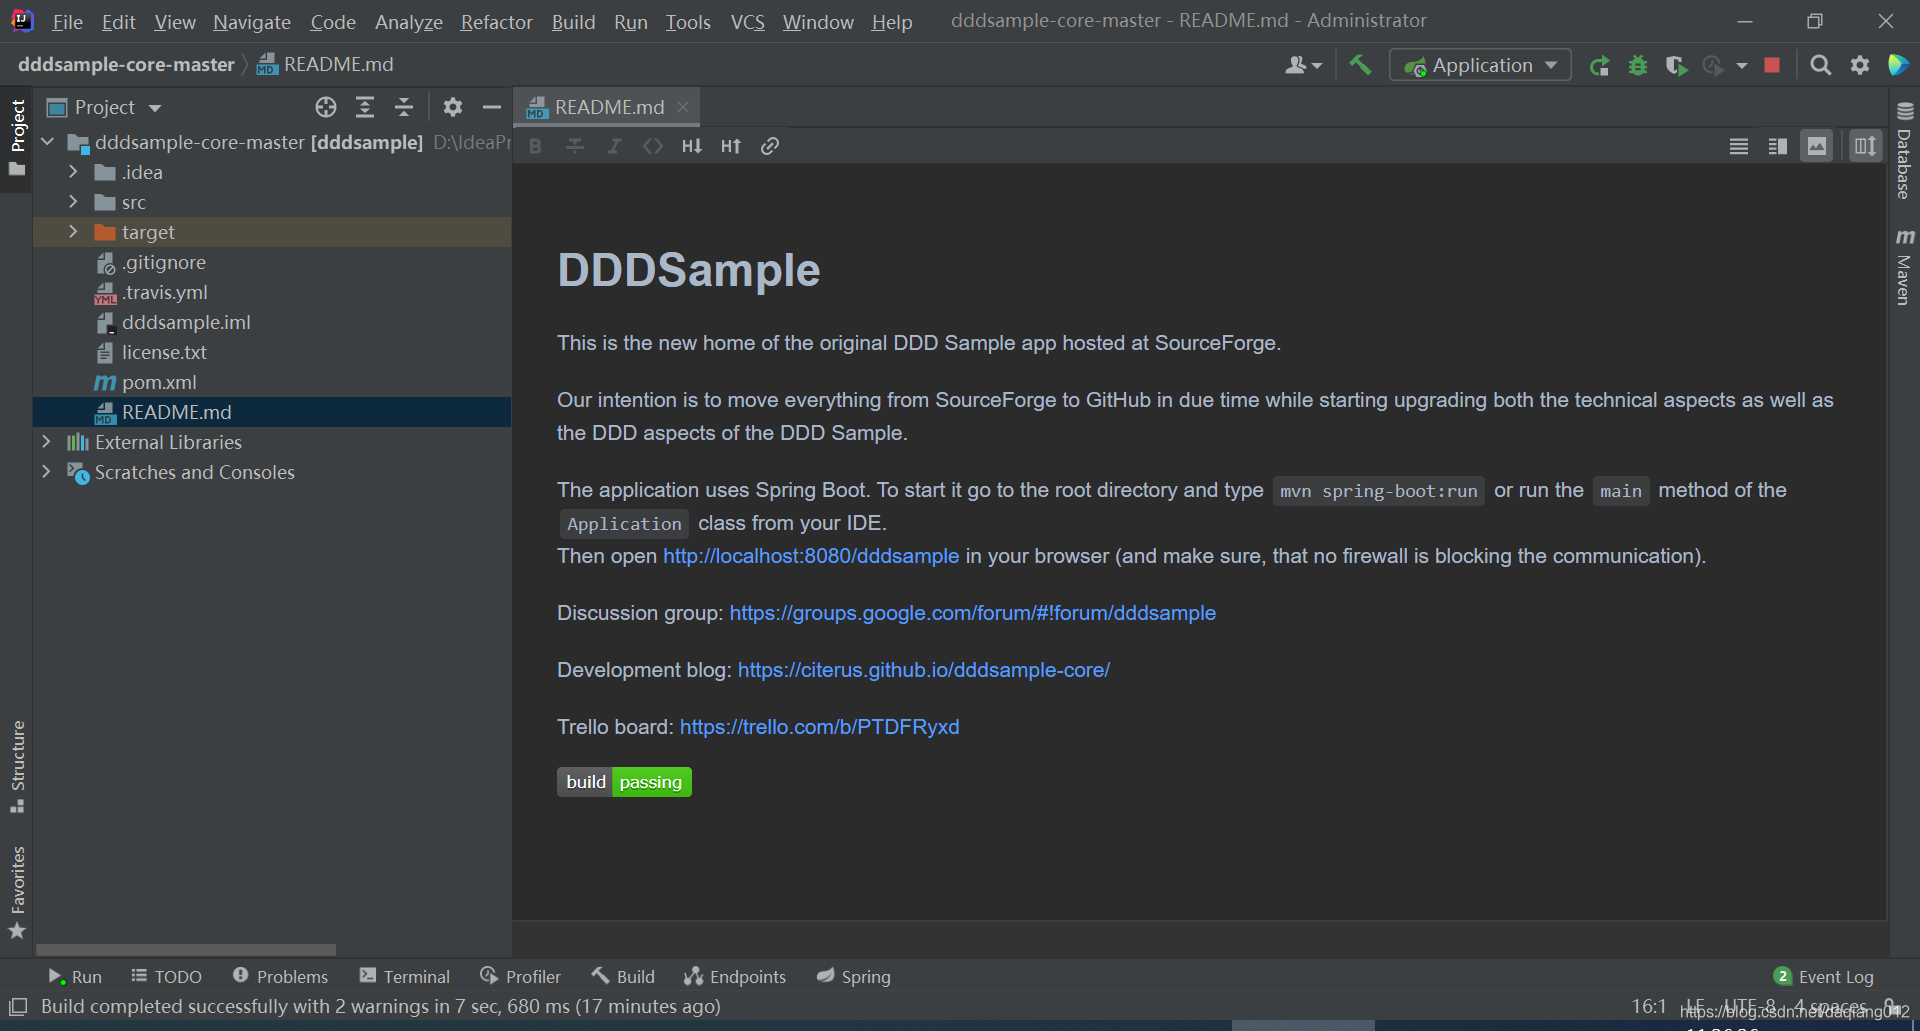Expand the .idea folder
Screen dimensions: 1920x1031
[73, 172]
